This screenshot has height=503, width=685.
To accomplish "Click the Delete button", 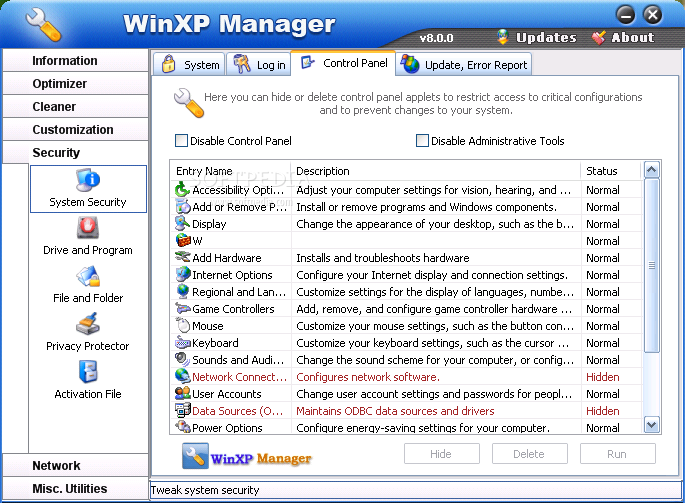I will tap(529, 454).
